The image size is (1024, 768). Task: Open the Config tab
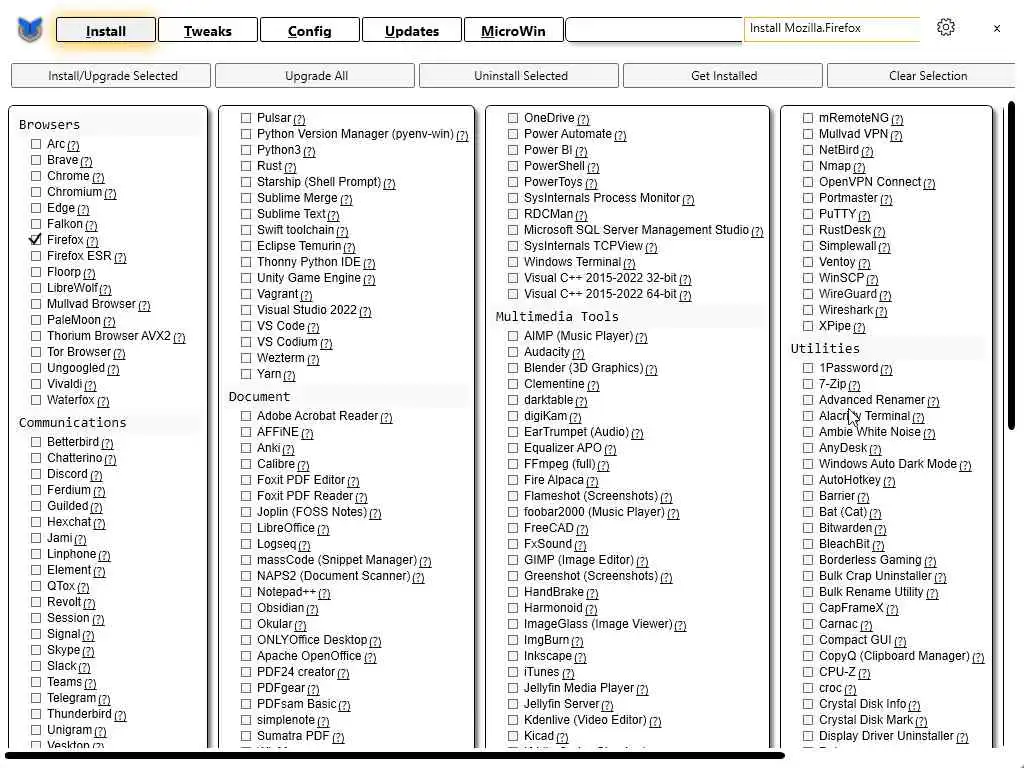pyautogui.click(x=310, y=31)
